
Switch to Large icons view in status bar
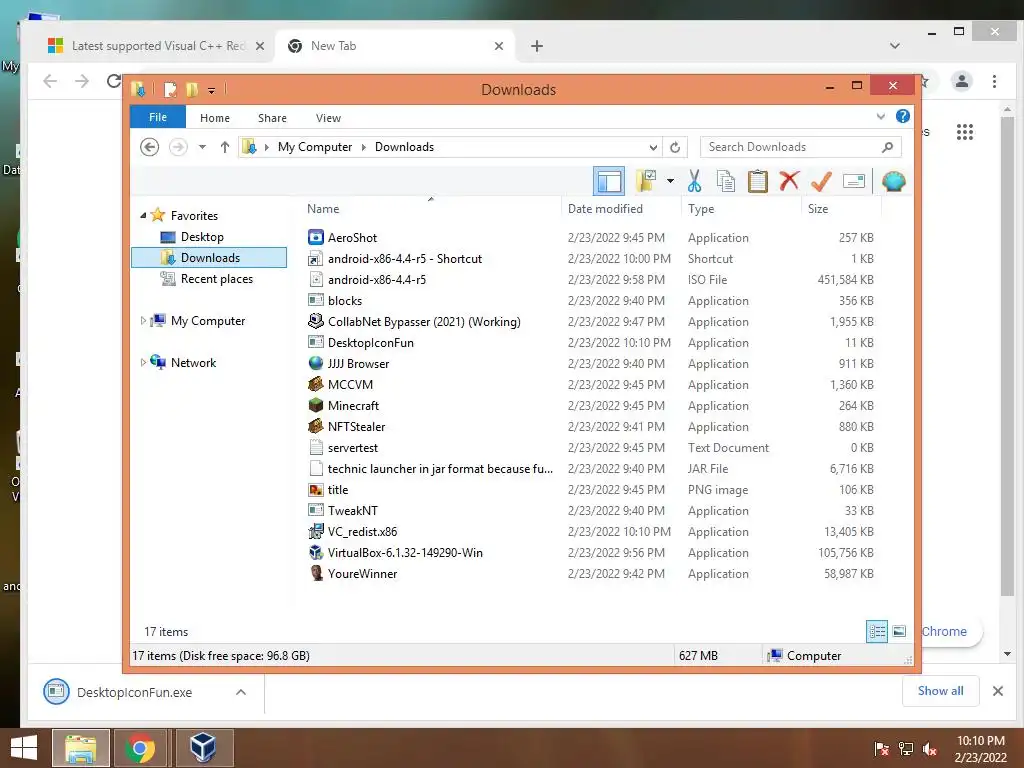pos(899,632)
